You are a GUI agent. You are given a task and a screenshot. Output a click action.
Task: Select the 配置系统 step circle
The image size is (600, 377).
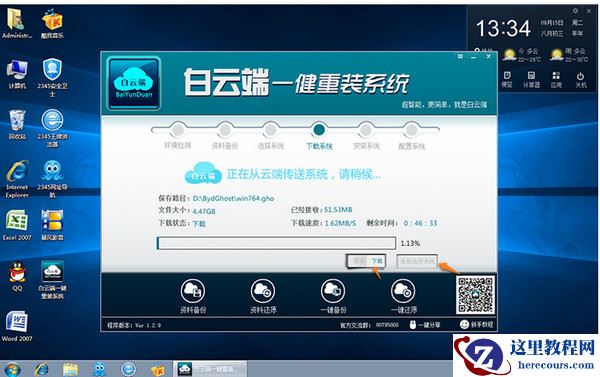[x=412, y=130]
